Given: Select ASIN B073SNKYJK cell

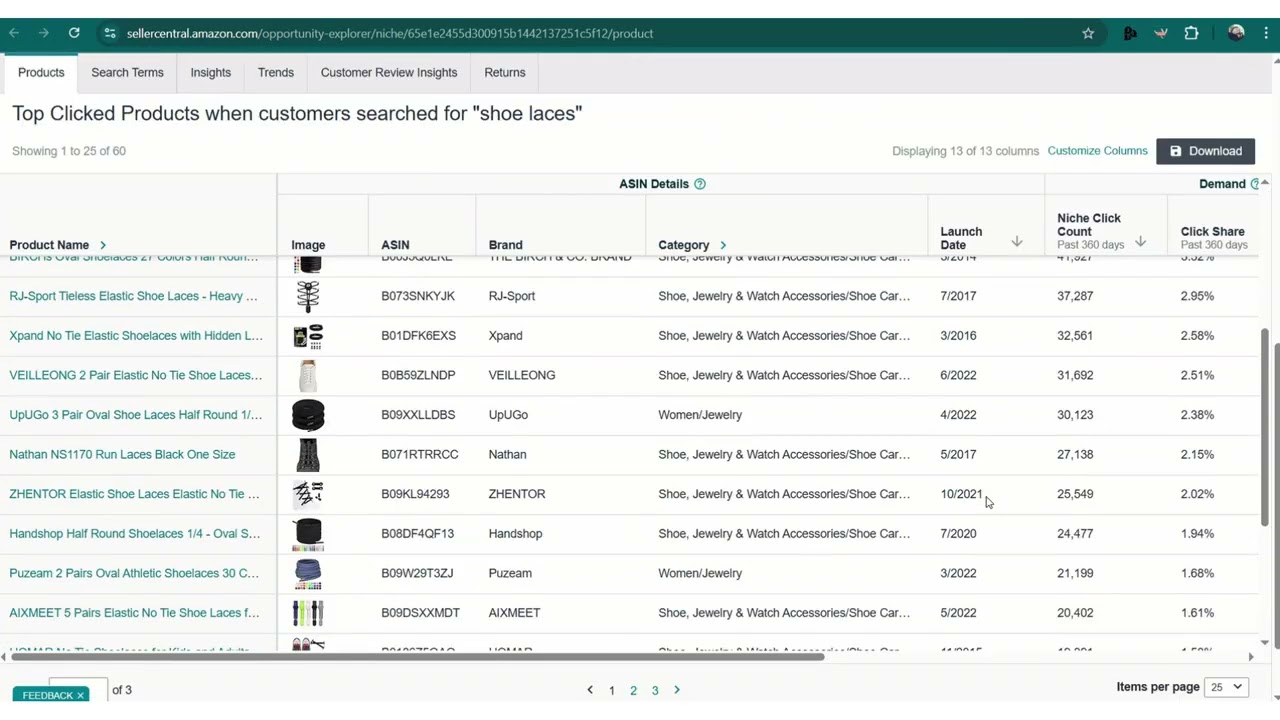Looking at the screenshot, I should 418,296.
